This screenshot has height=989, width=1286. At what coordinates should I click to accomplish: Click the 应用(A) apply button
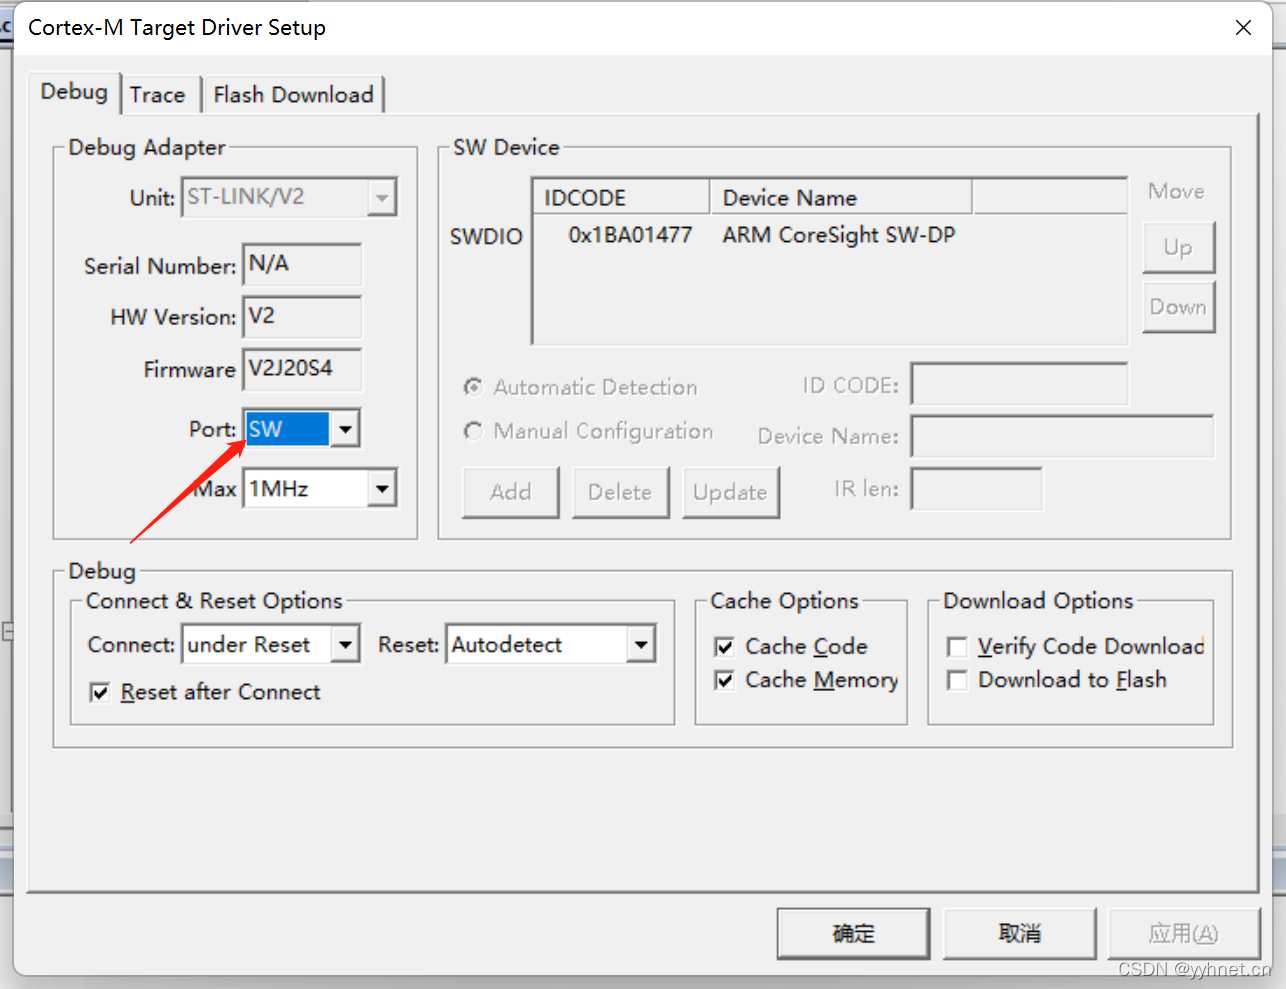coord(1184,933)
